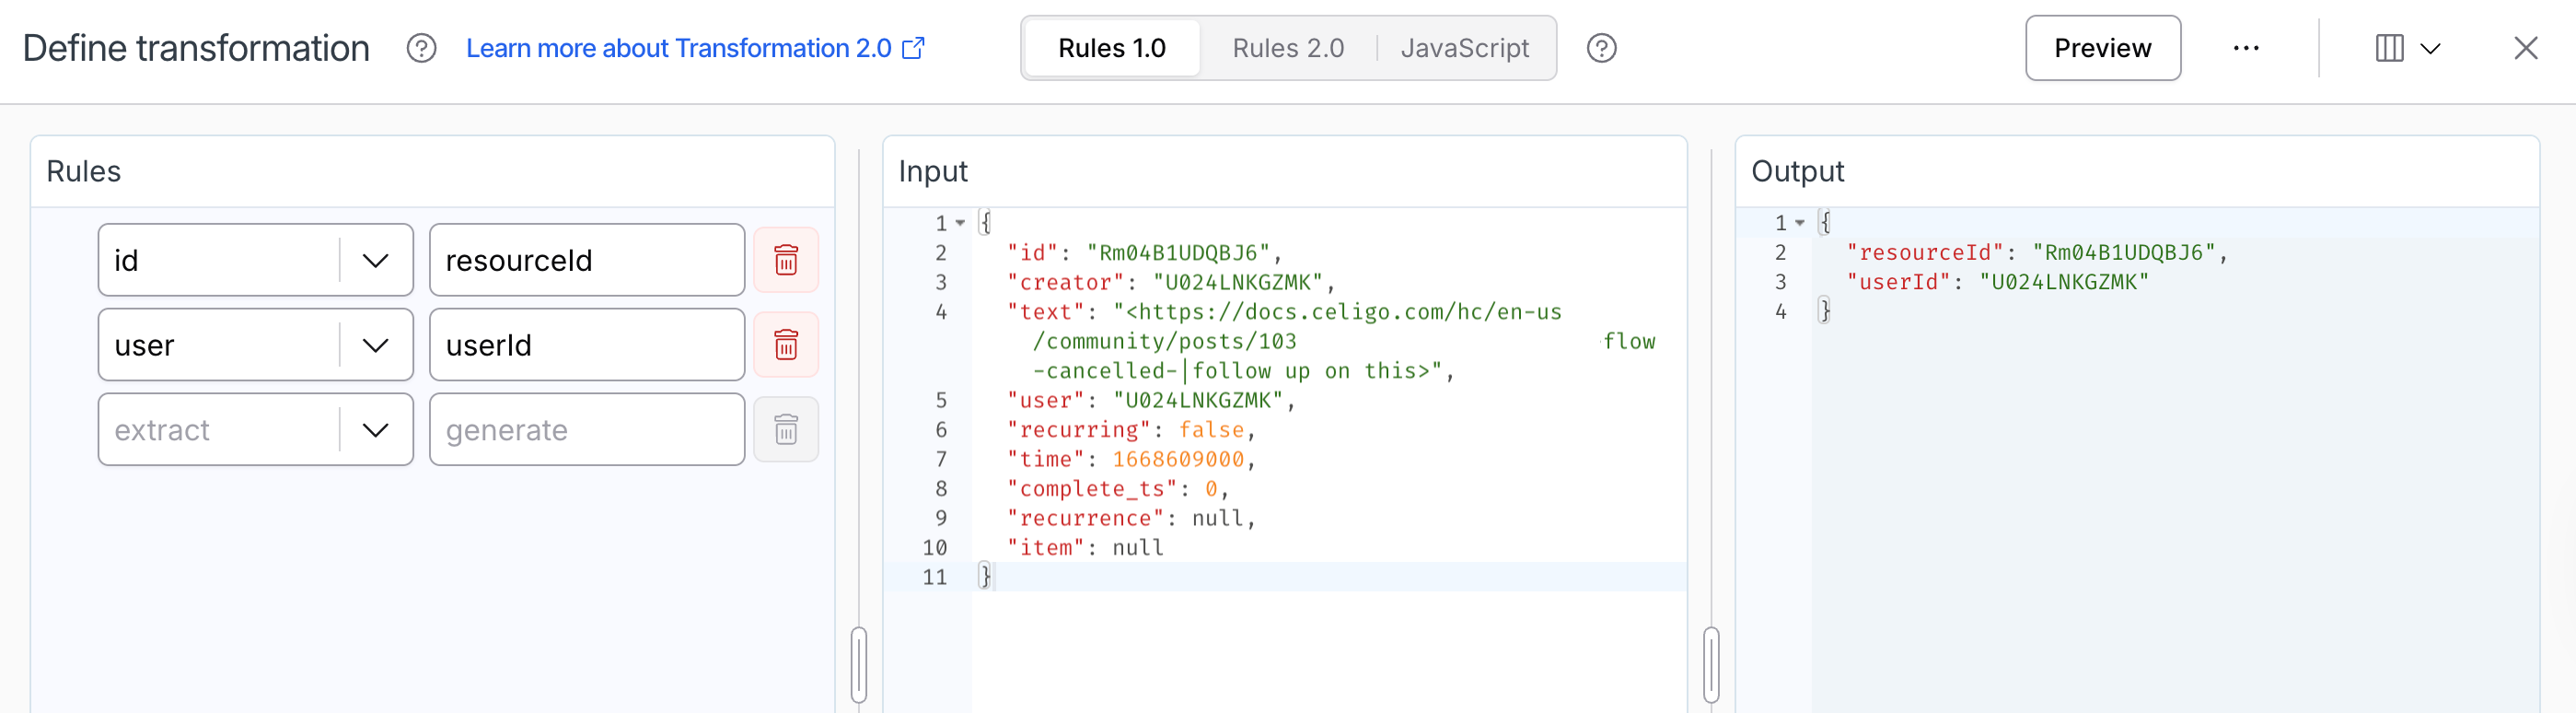Screen dimensions: 2576x713
Task: Collapse the Input JSON fold arrow on line 1
Action: tap(960, 223)
